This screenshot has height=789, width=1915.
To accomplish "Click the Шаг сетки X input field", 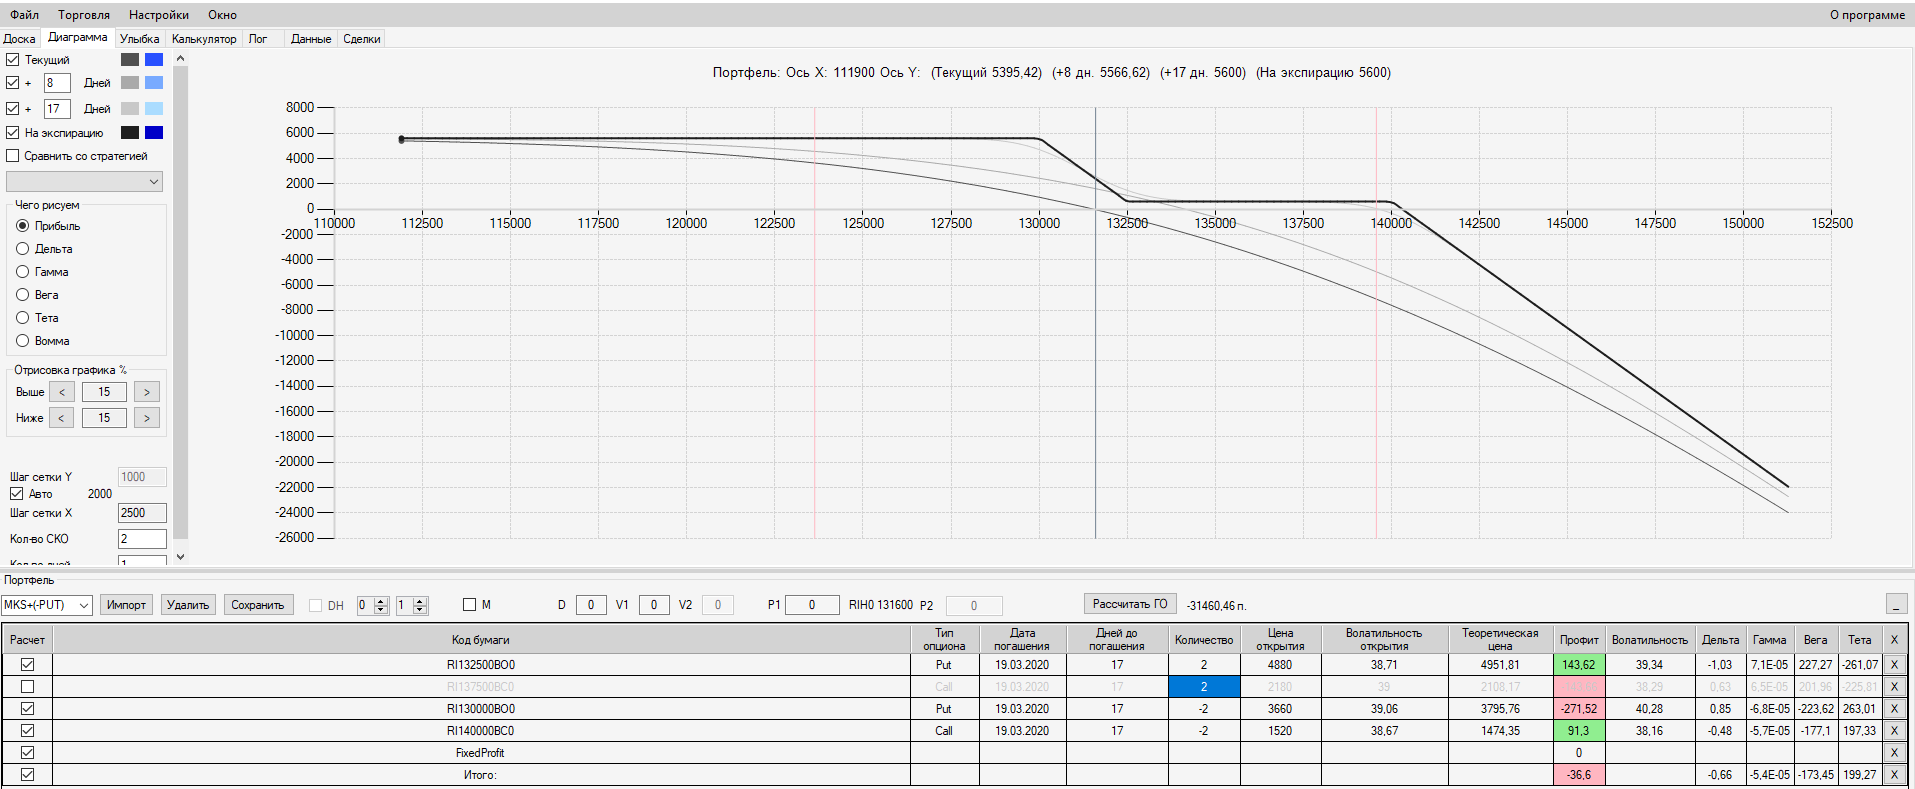I will click(x=142, y=513).
